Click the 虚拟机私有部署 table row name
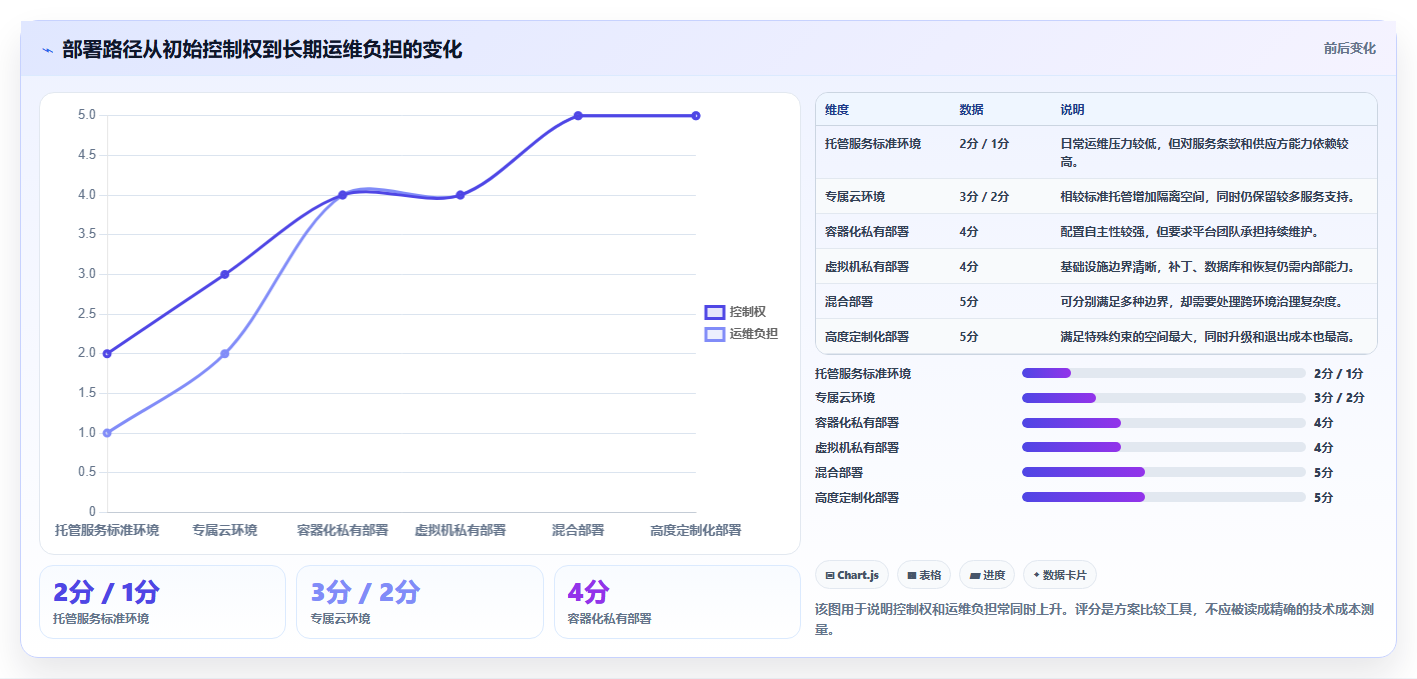The height and width of the screenshot is (679, 1417). 867,267
